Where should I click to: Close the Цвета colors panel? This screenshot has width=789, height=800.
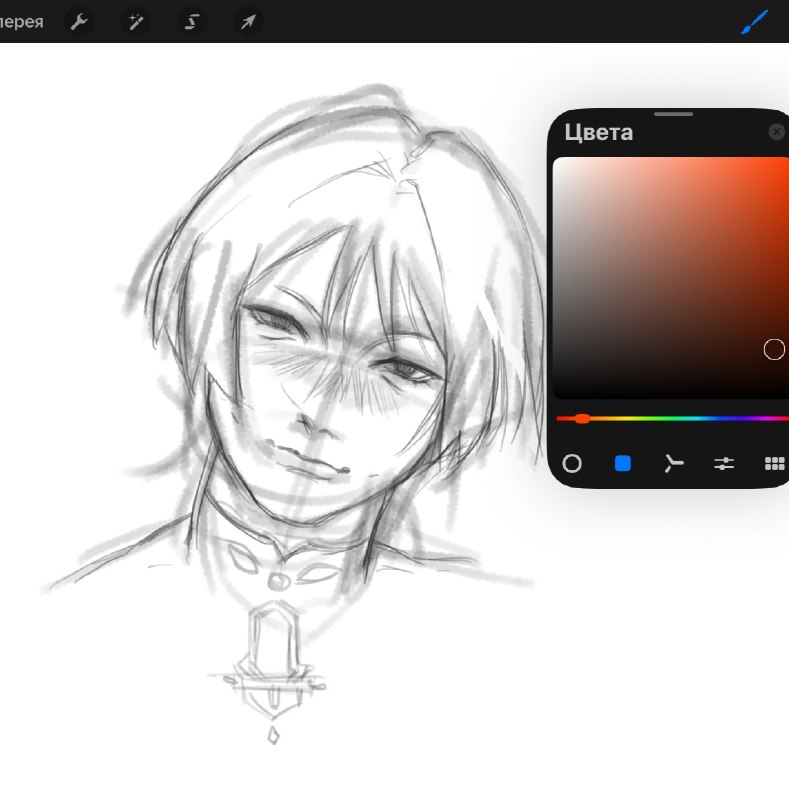point(777,132)
